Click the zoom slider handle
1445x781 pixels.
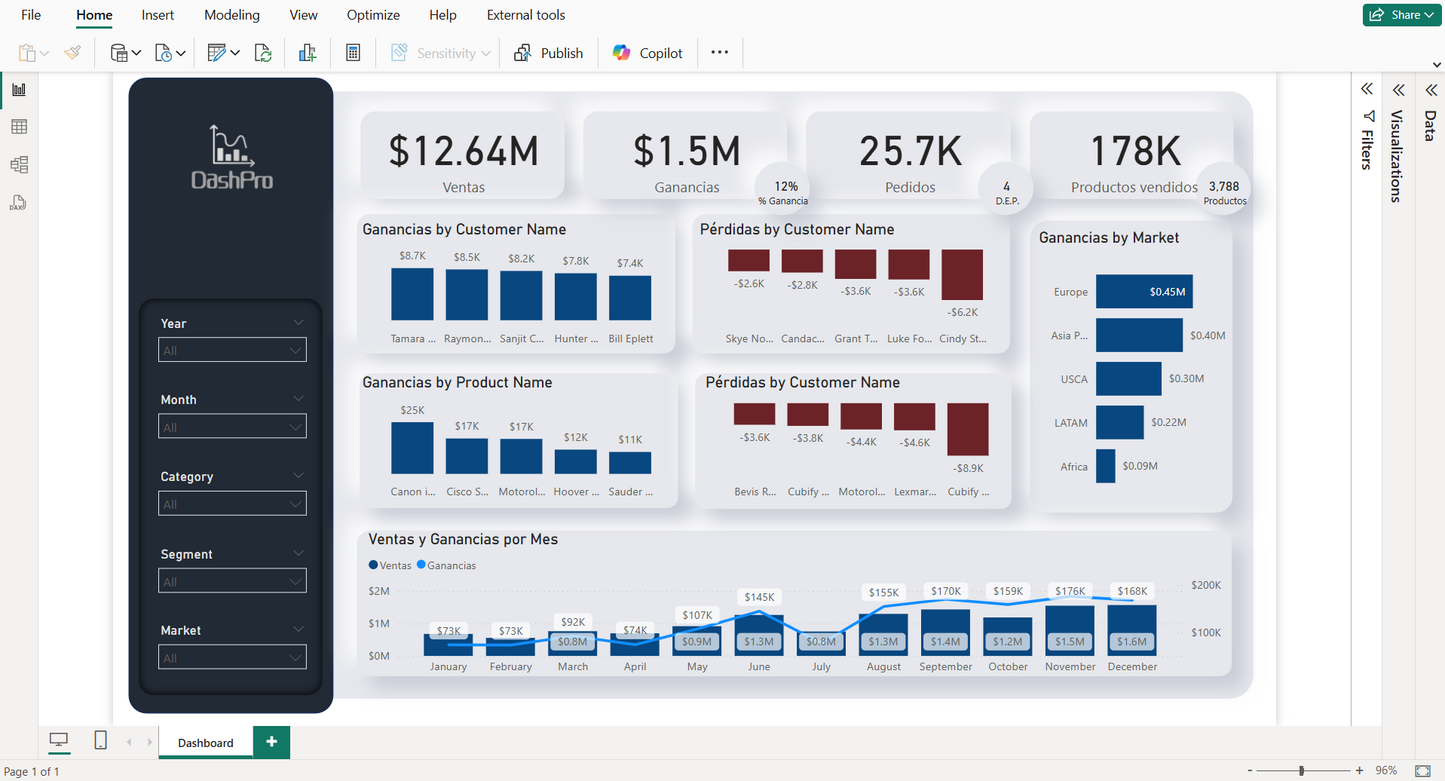1301,771
